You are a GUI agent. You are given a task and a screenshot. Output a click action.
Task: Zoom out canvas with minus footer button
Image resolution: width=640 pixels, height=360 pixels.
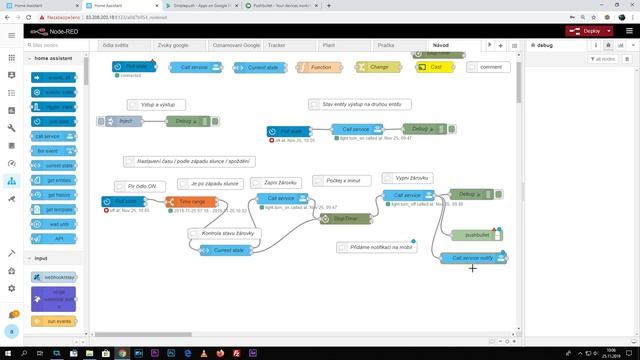coord(500,341)
